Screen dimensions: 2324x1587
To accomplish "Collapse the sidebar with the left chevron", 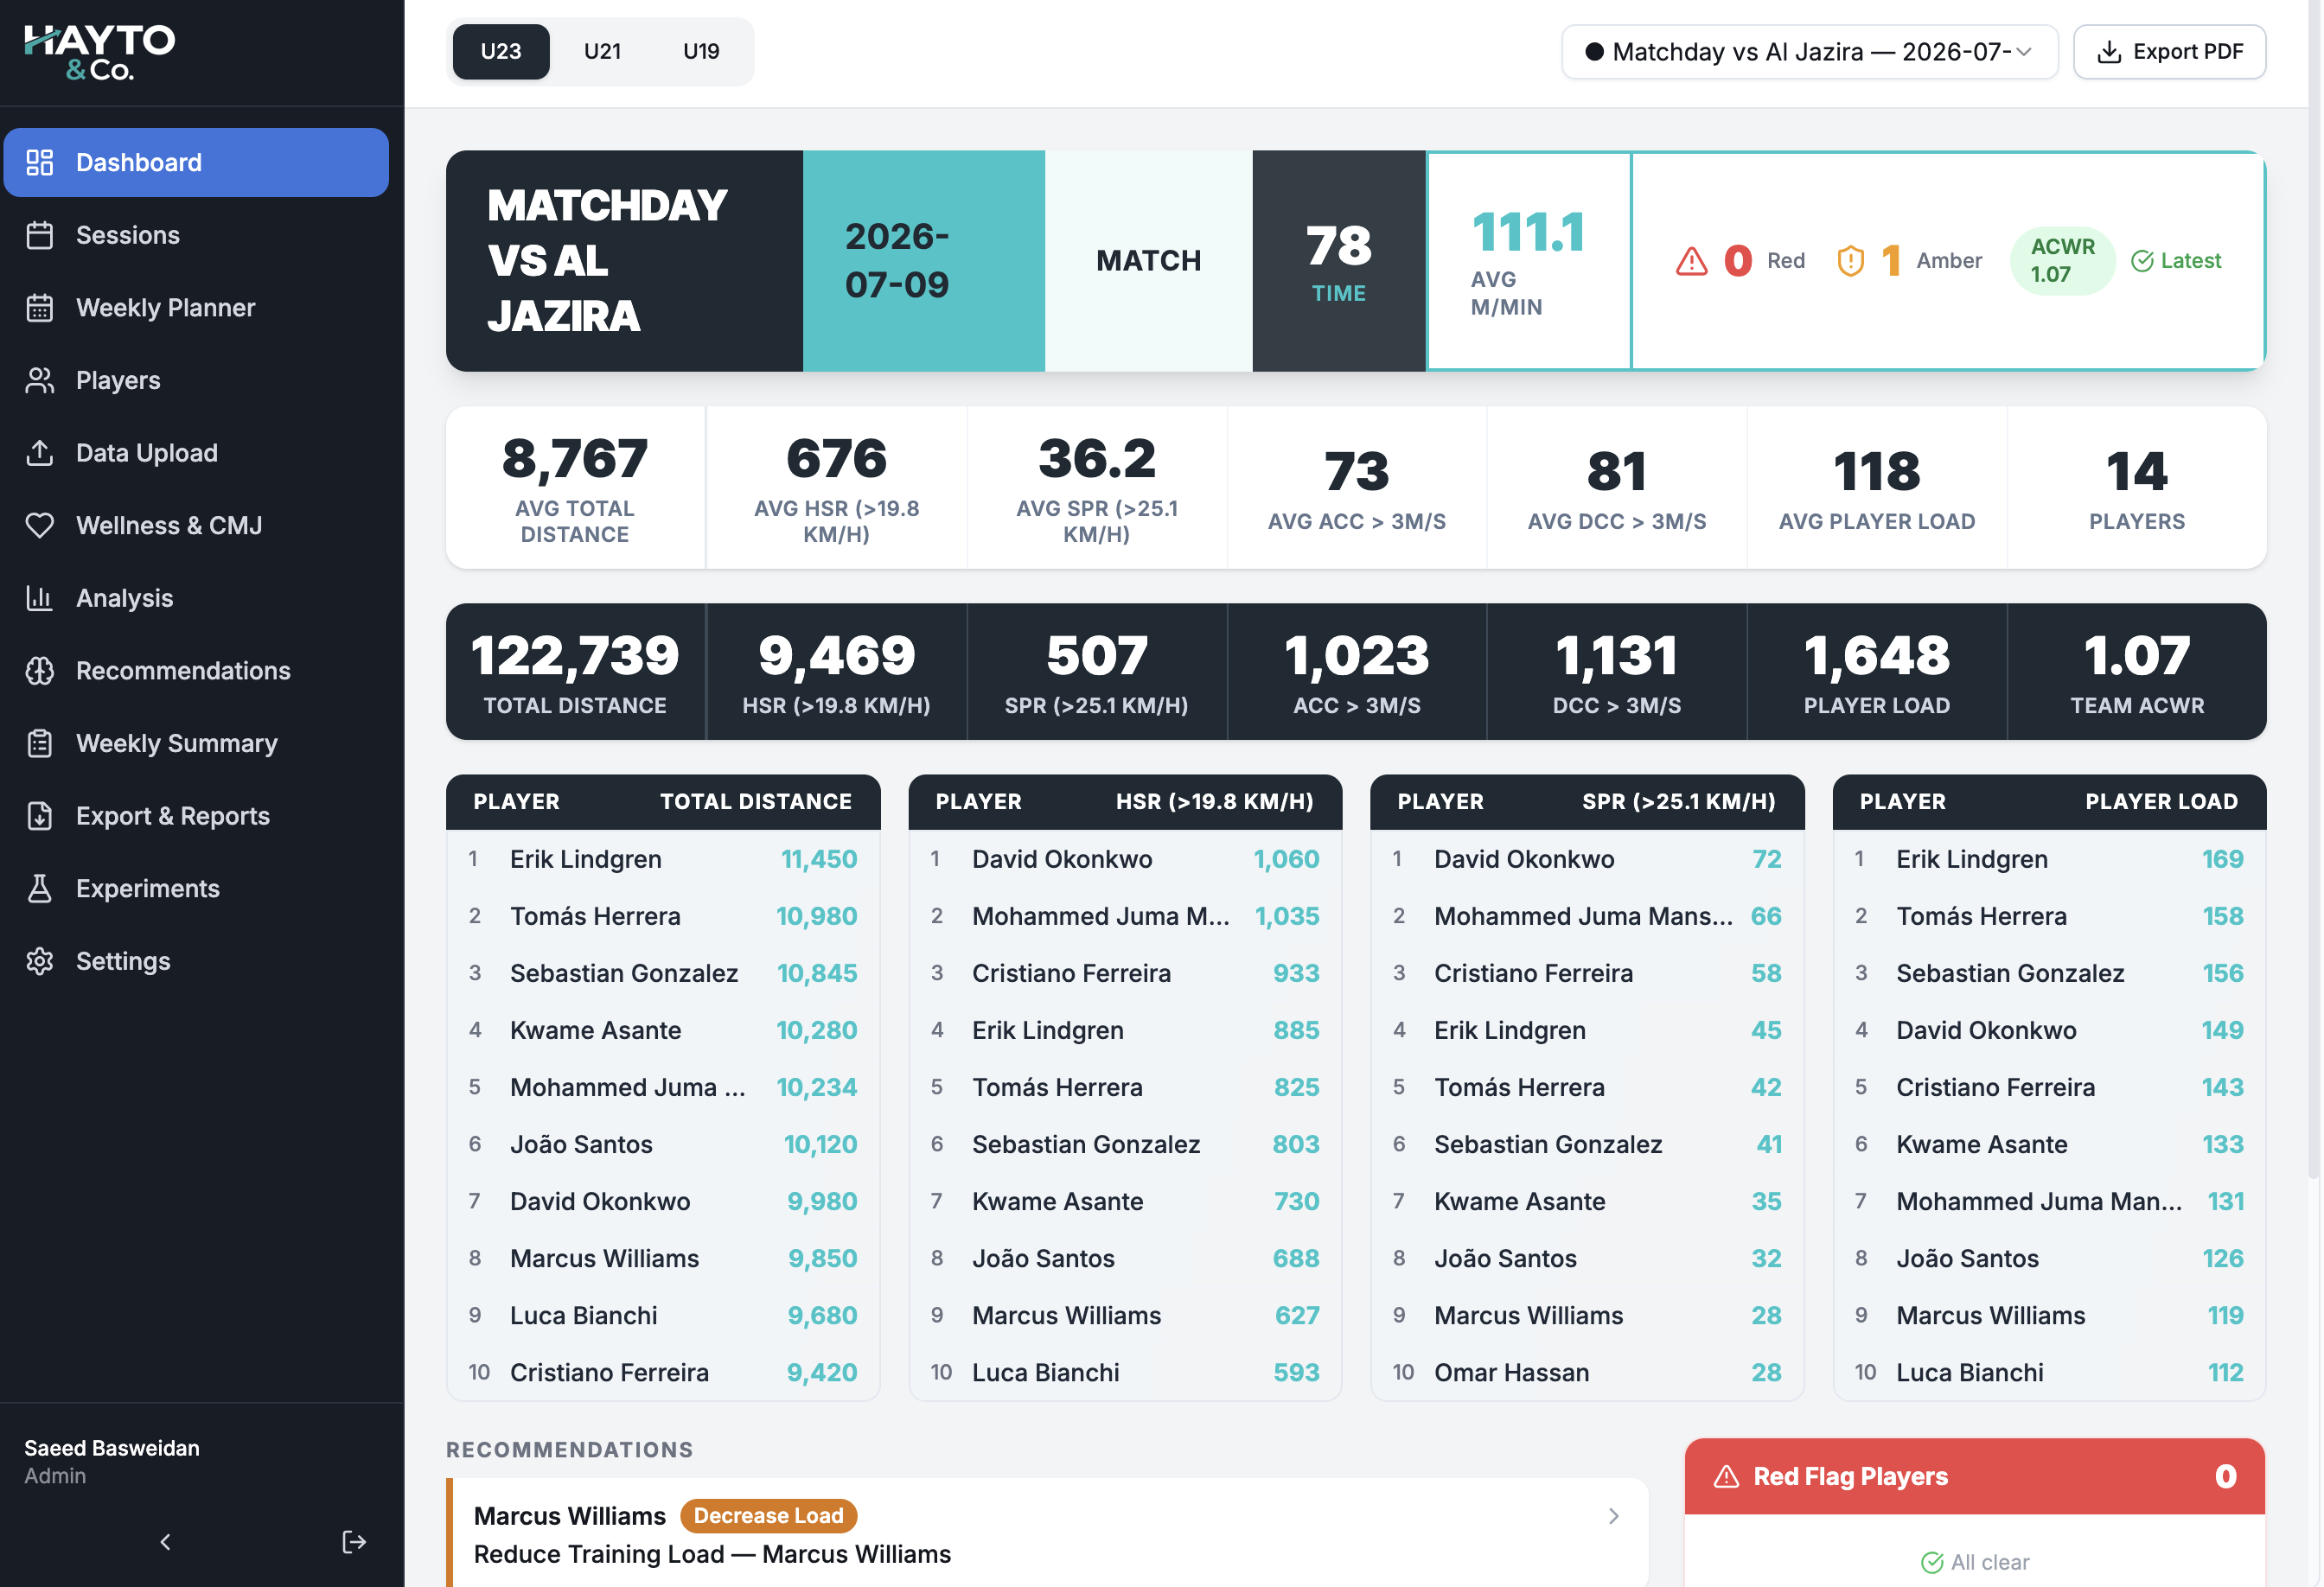I will point(165,1542).
